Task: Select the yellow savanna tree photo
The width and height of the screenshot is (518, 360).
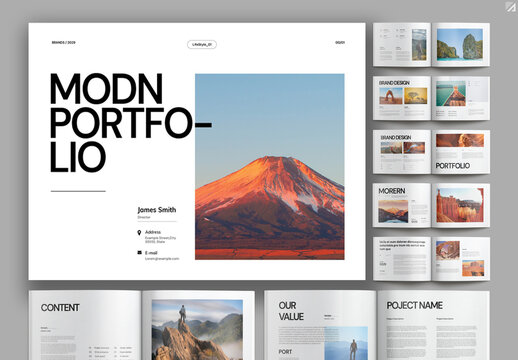Action: [416, 96]
